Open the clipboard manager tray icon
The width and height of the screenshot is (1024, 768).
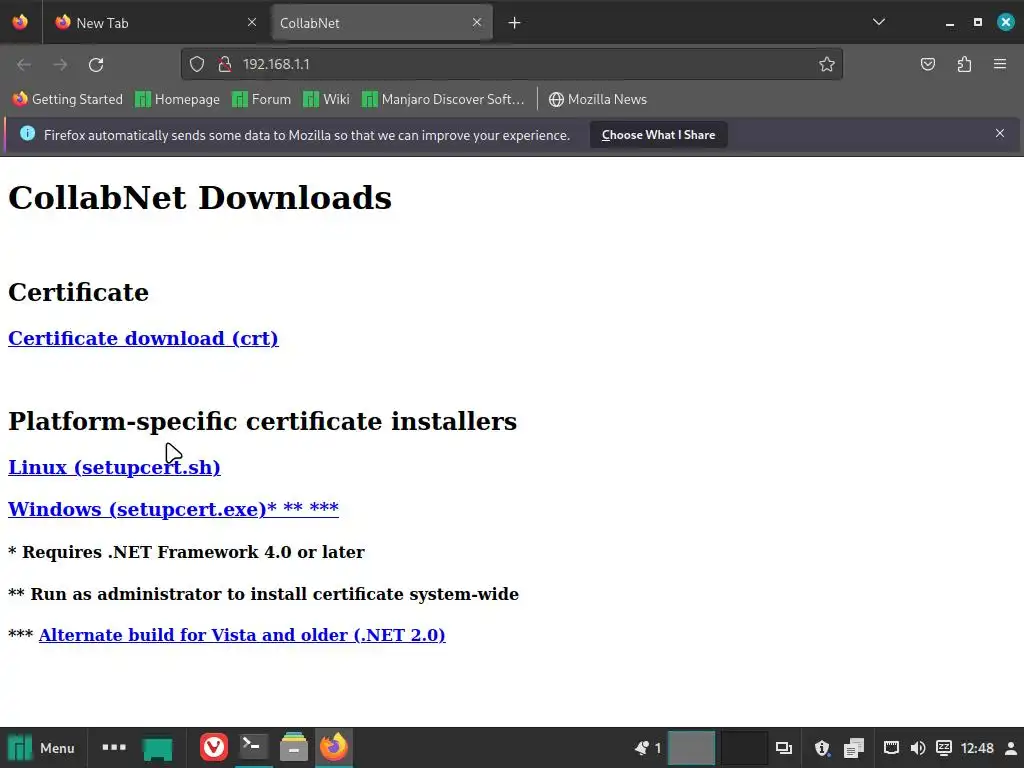854,748
